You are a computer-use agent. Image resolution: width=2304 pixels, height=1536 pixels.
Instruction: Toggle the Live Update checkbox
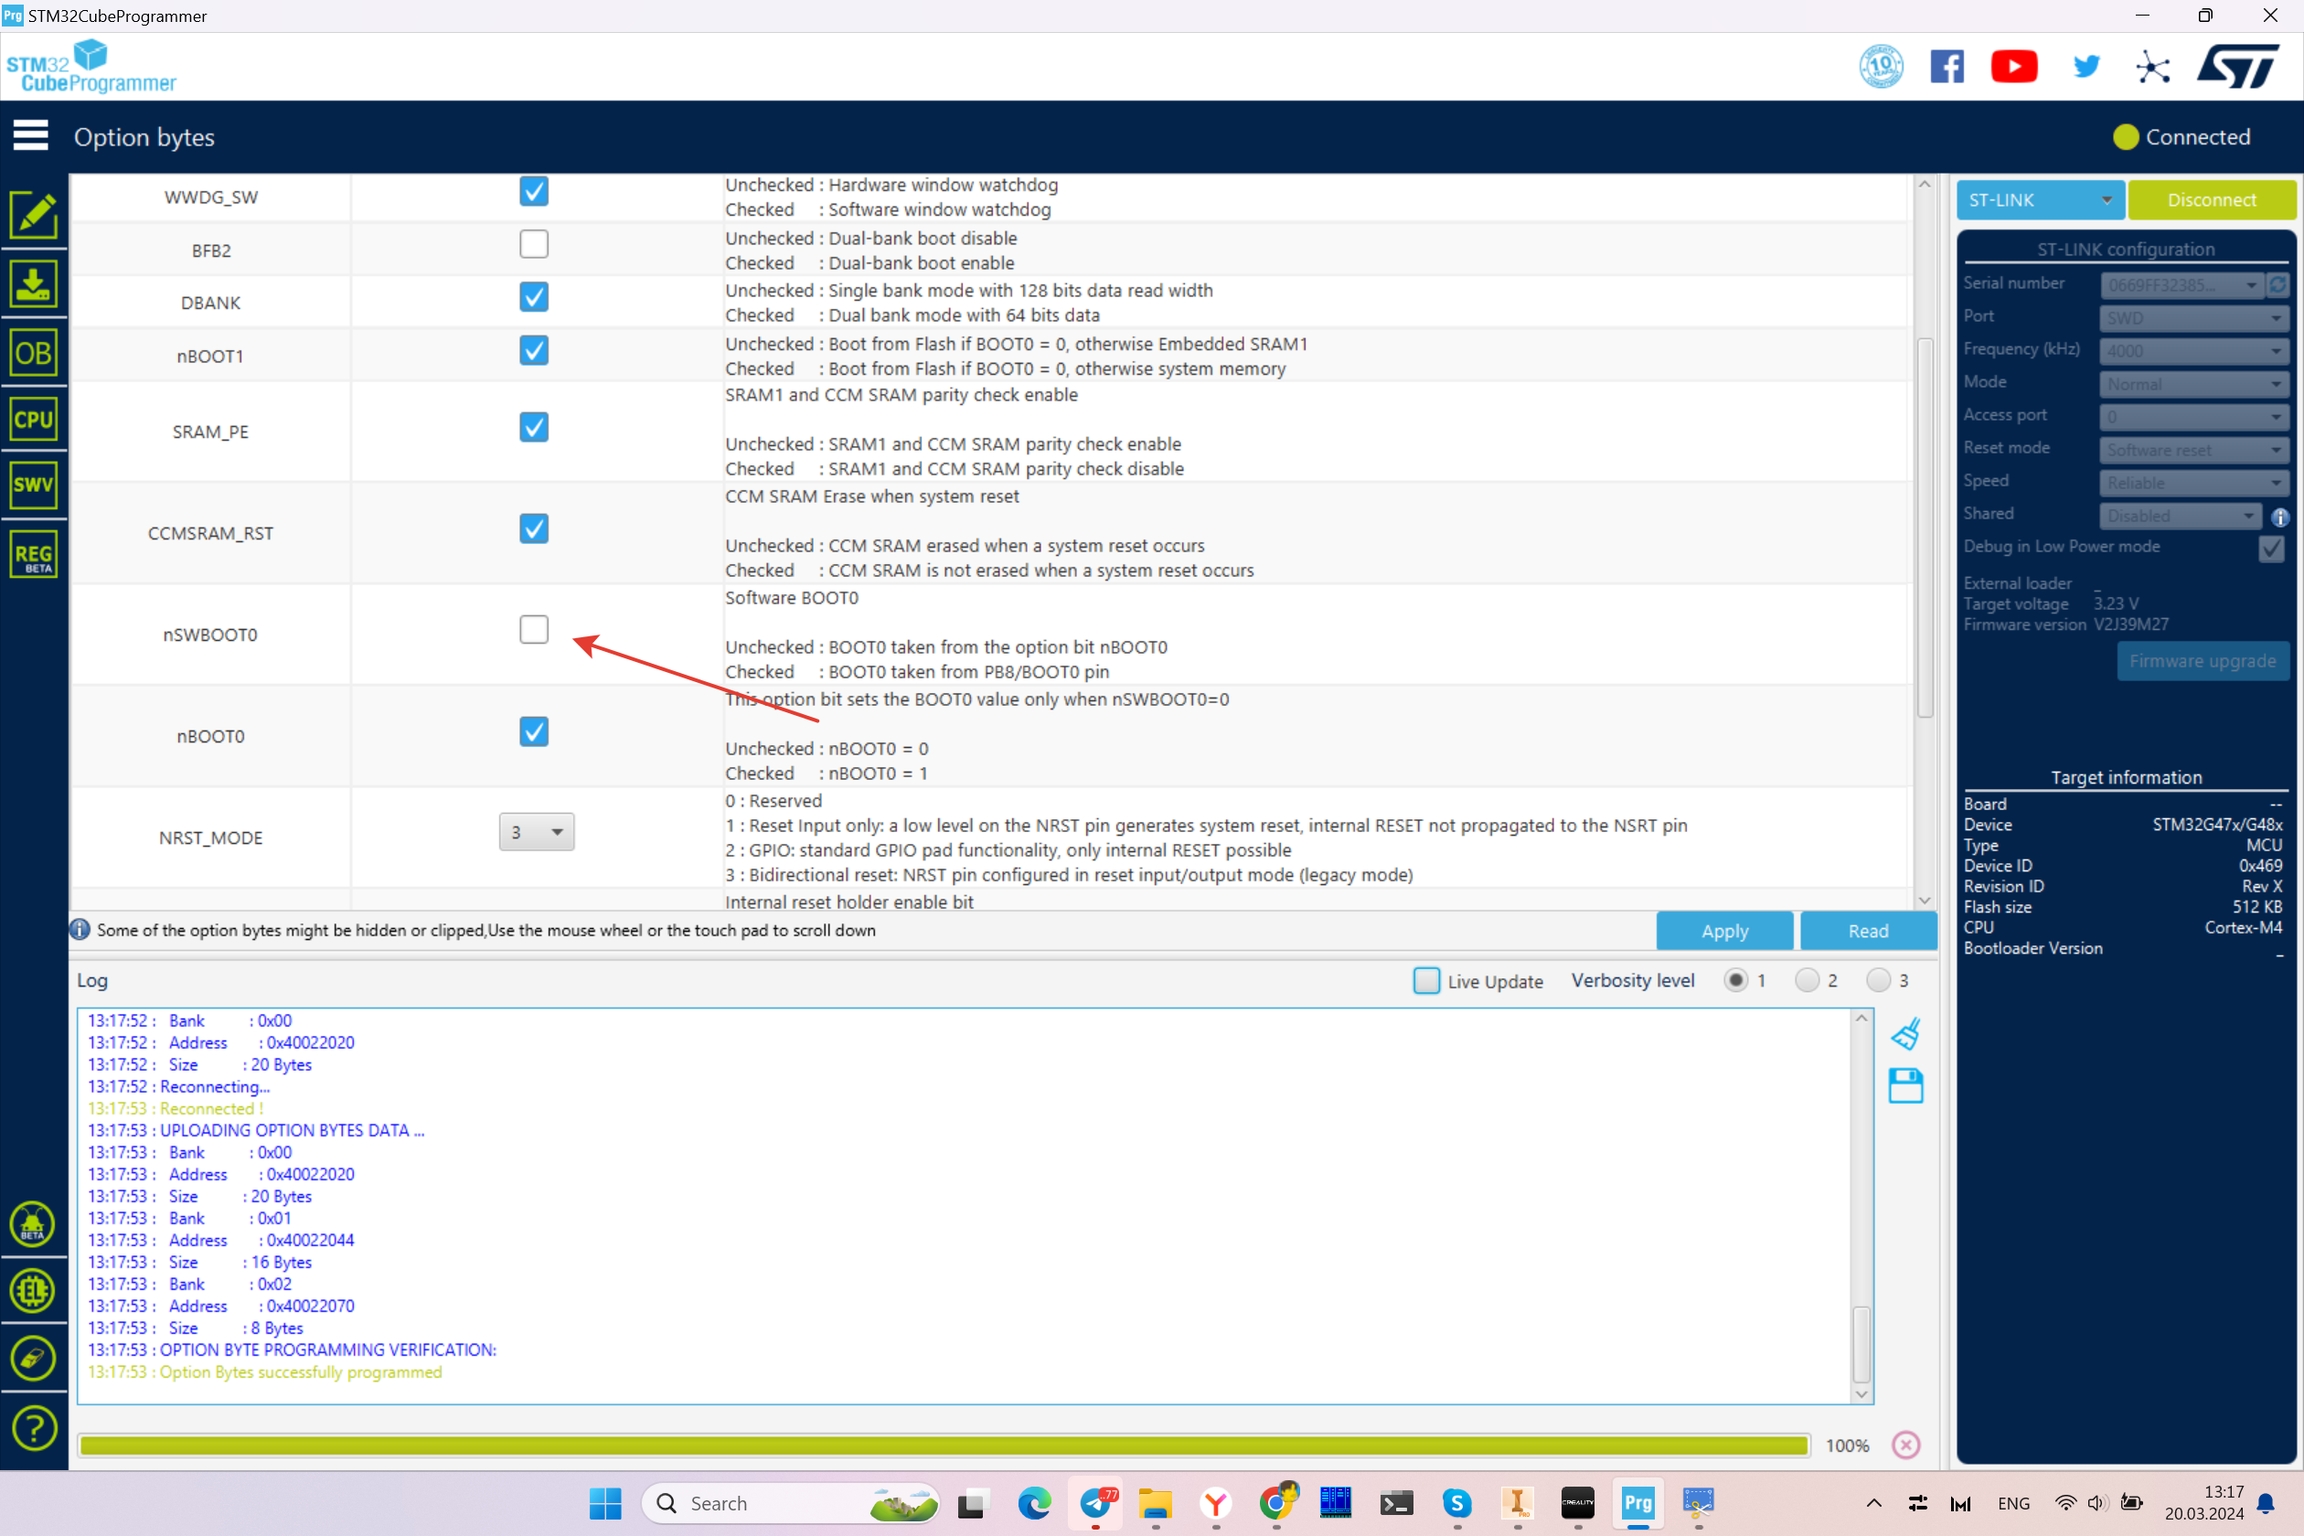[1427, 980]
